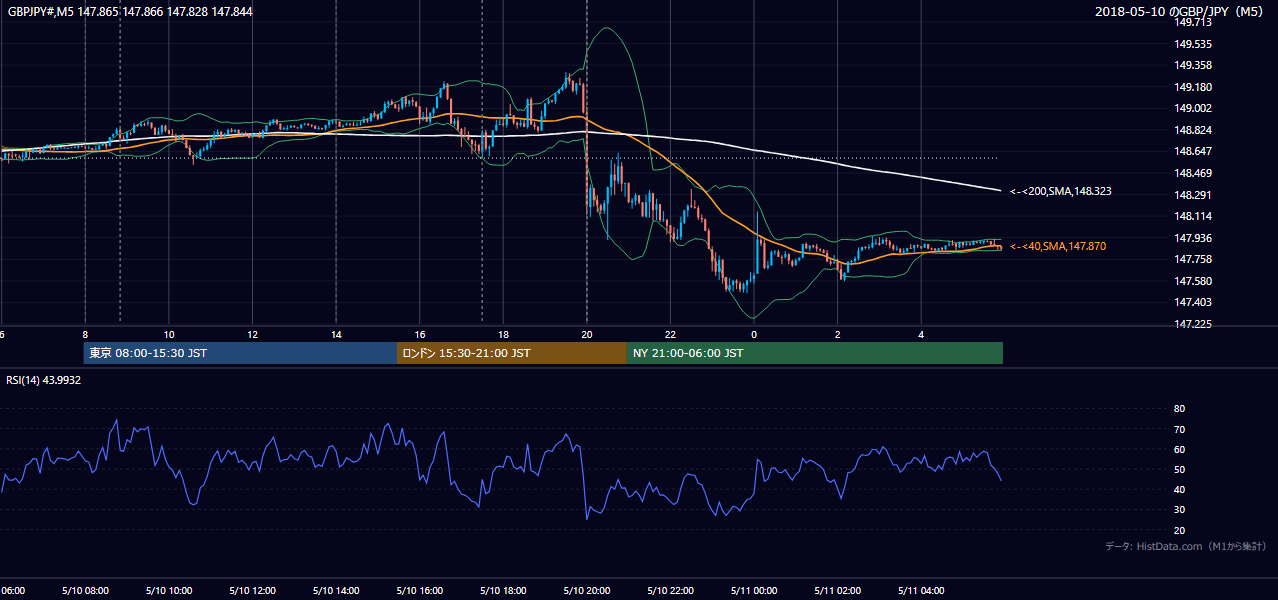Click RSI scale value 30

pyautogui.click(x=1179, y=510)
